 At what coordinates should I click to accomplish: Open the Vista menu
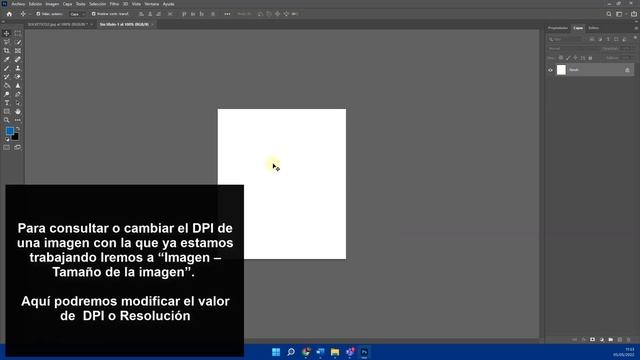(x=136, y=4)
